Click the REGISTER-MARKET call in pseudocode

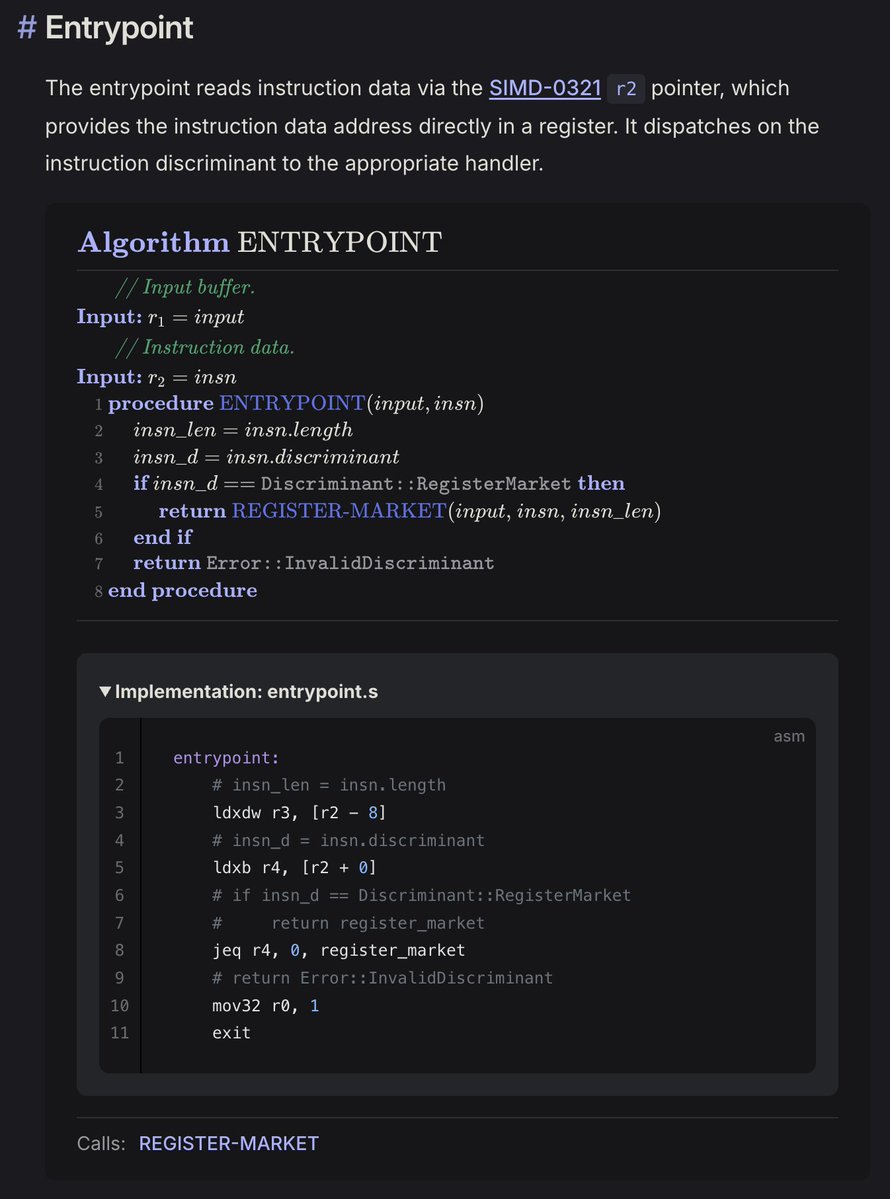(x=339, y=511)
